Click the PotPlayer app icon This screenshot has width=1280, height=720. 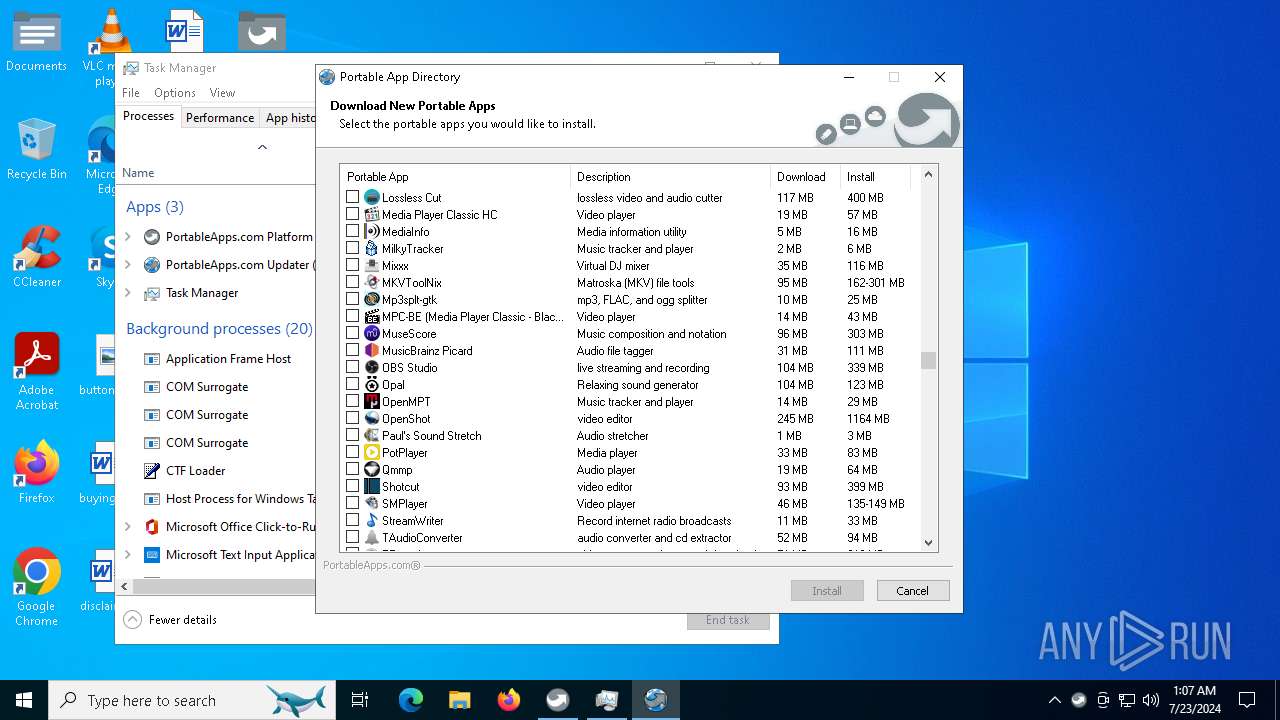[x=372, y=452]
